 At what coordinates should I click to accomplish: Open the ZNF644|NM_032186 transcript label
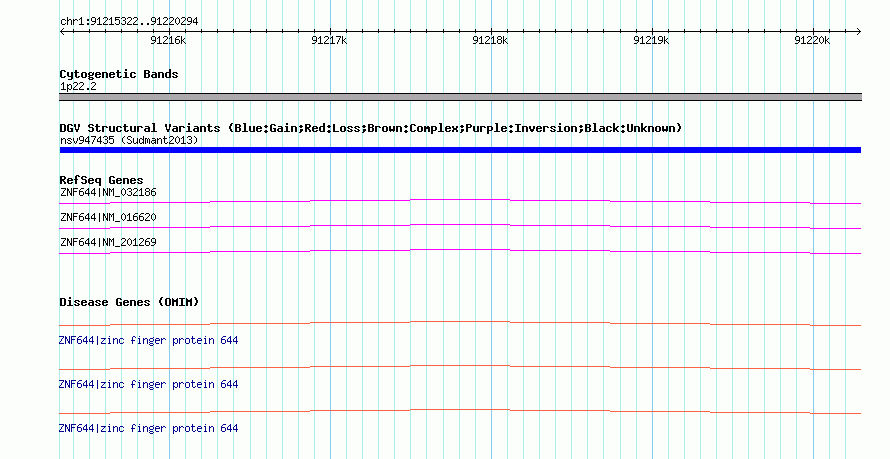pos(108,192)
